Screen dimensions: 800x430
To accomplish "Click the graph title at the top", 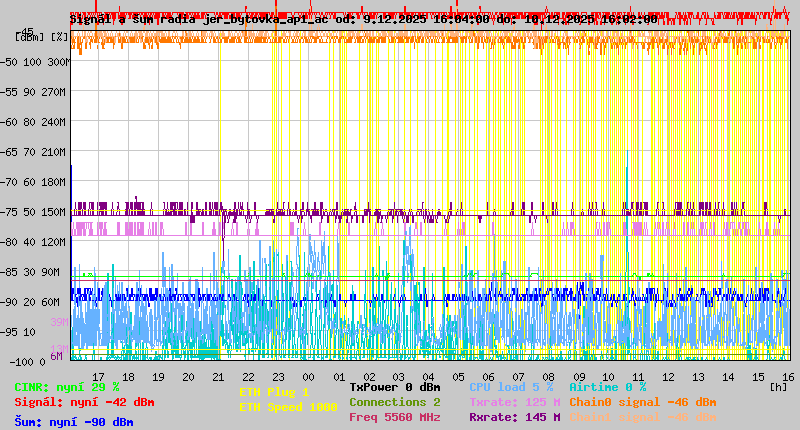I will point(363,19).
